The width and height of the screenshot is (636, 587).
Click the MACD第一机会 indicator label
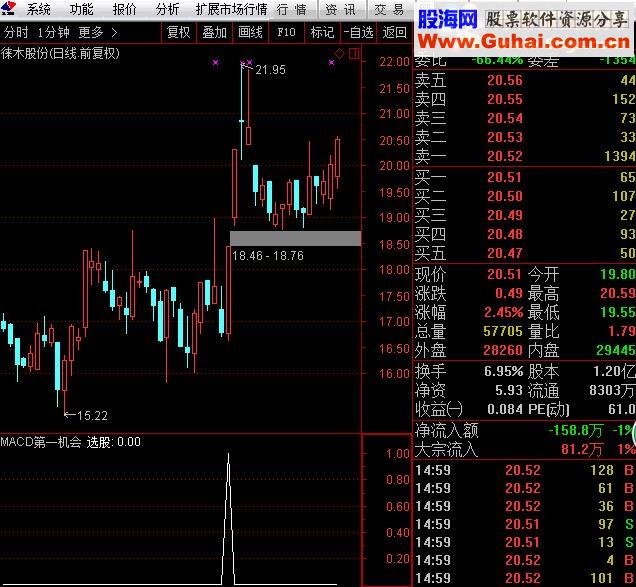41,442
